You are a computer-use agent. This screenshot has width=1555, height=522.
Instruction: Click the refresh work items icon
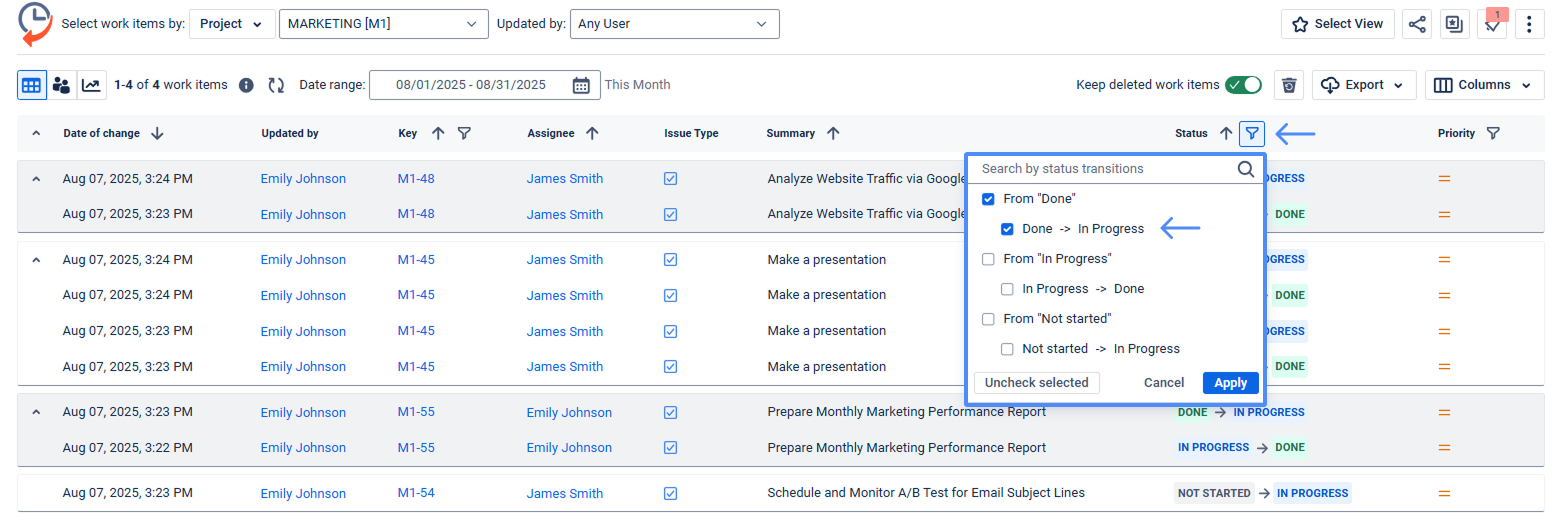click(x=276, y=85)
